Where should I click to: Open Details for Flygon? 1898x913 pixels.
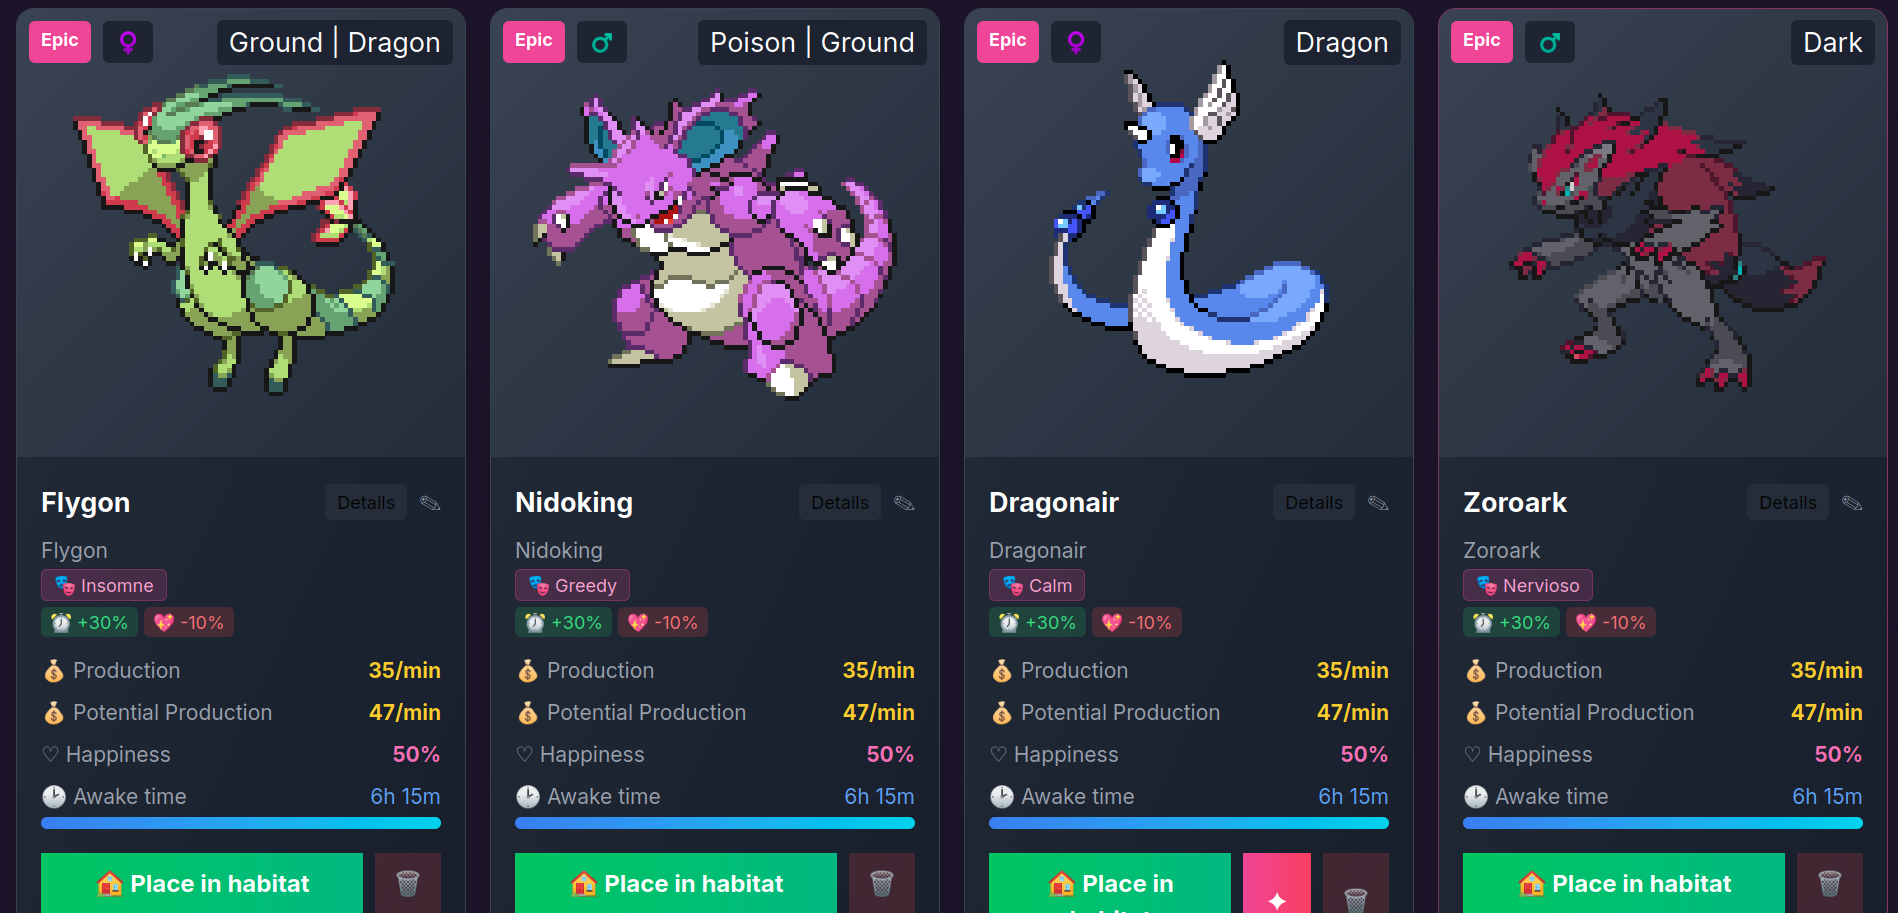point(366,503)
